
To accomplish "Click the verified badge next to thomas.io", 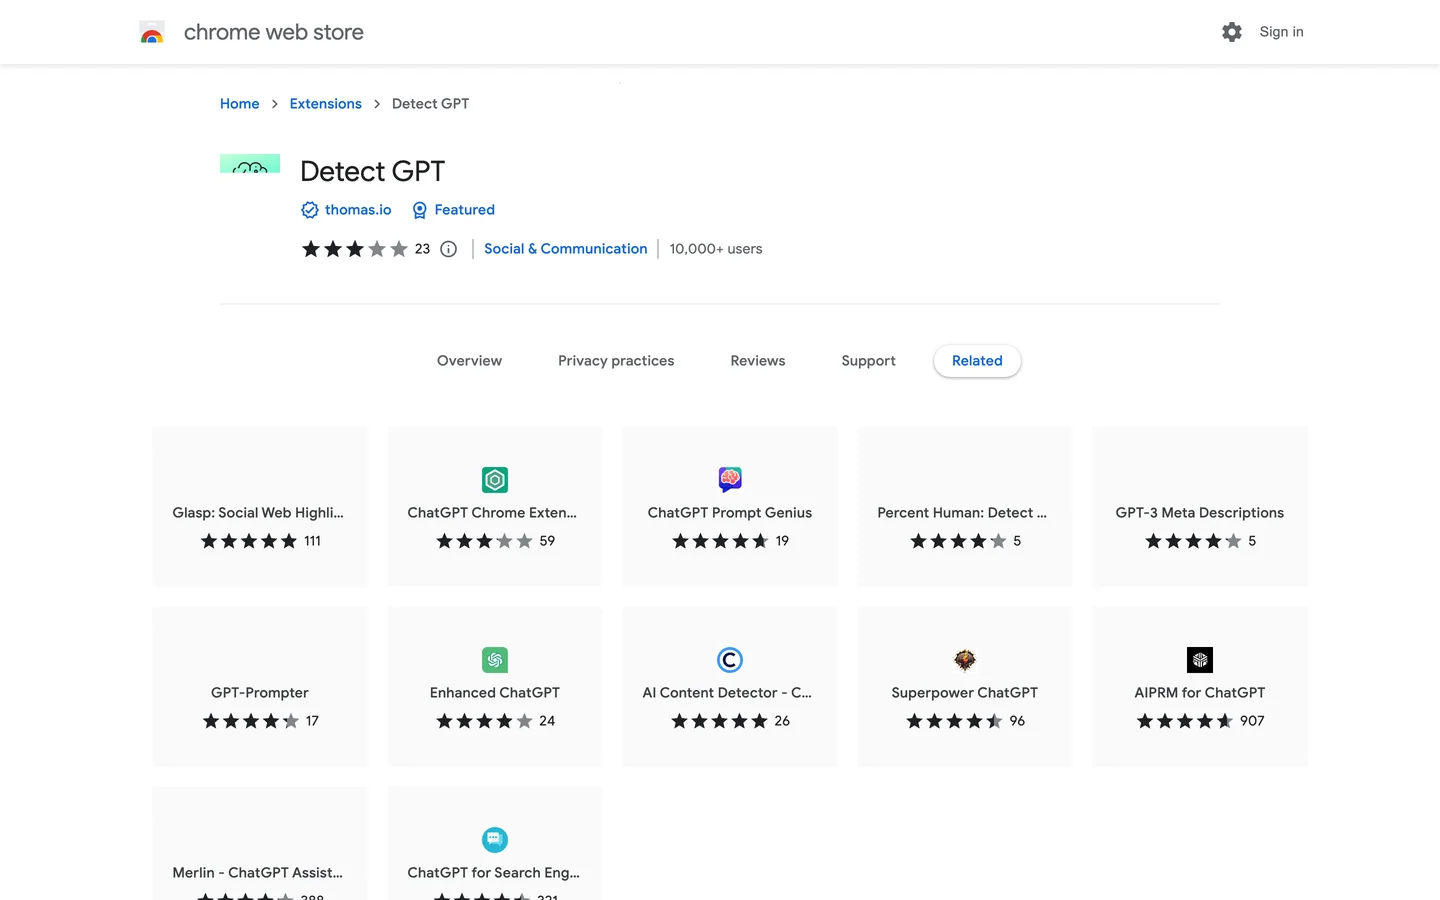I will point(310,210).
